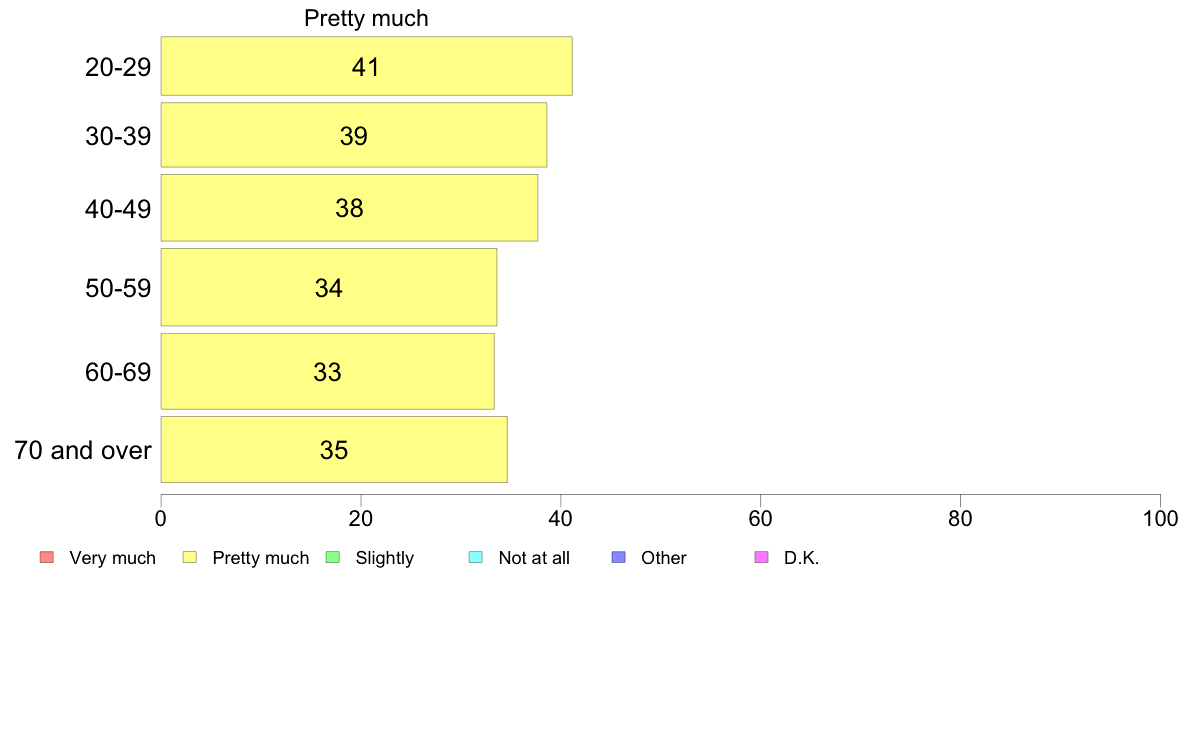Click the blue Other legend swatch
The height and width of the screenshot is (736, 1188).
coord(619,557)
